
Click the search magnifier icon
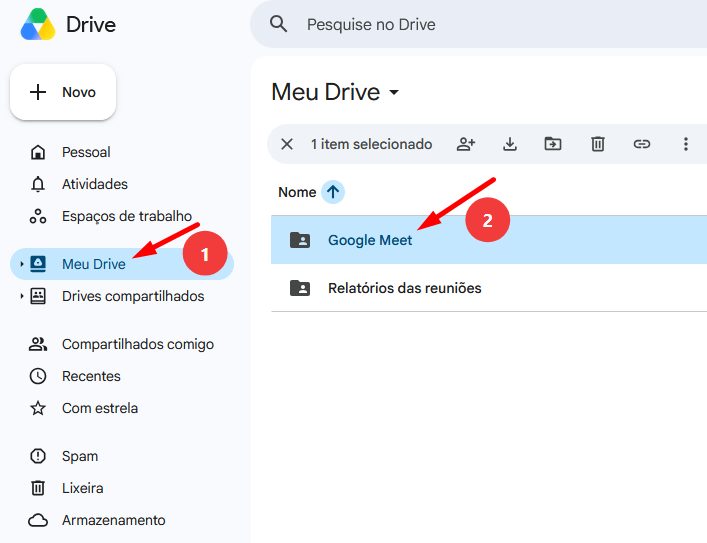[278, 24]
